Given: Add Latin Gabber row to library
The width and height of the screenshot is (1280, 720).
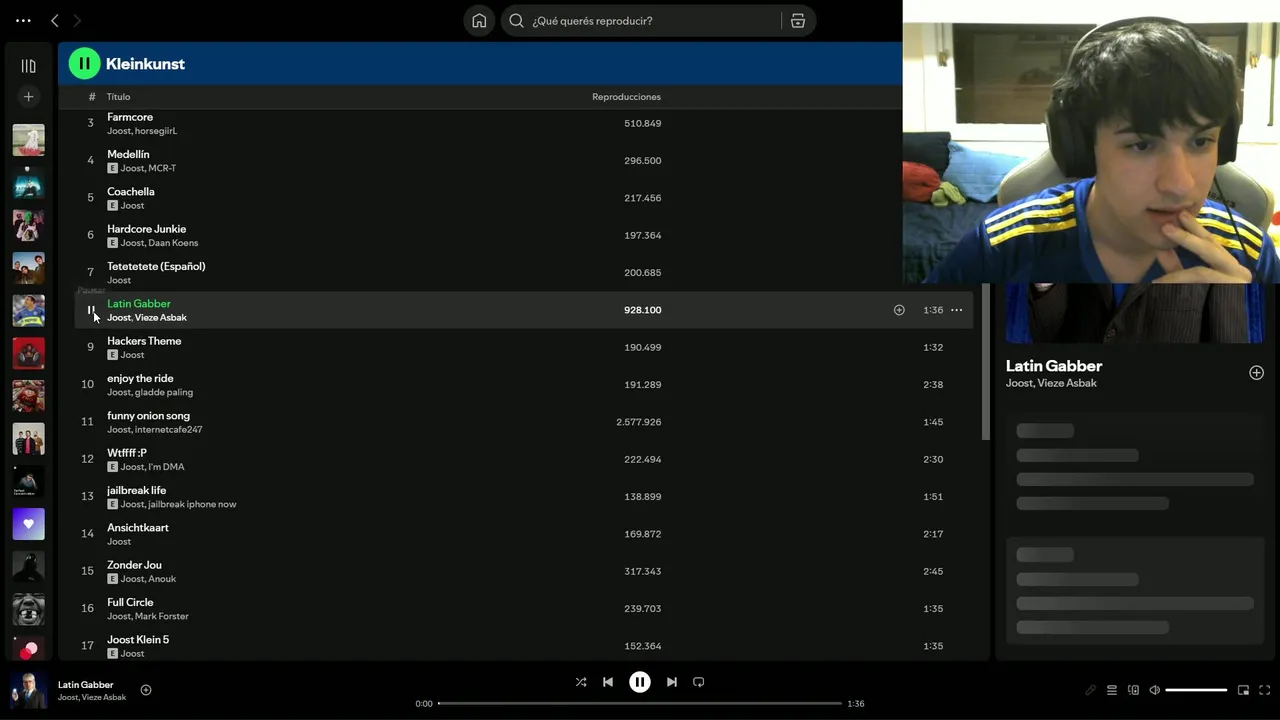Looking at the screenshot, I should coord(899,310).
